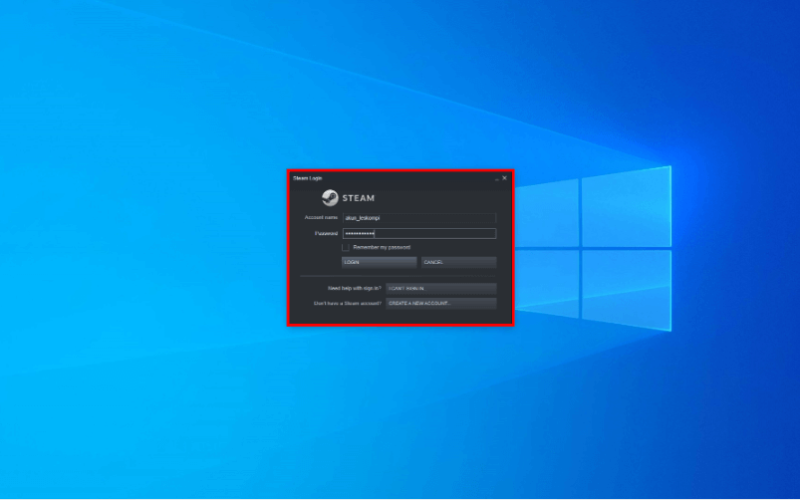Click the 'Need help with sign in?' text
This screenshot has height=500, width=800.
[354, 288]
